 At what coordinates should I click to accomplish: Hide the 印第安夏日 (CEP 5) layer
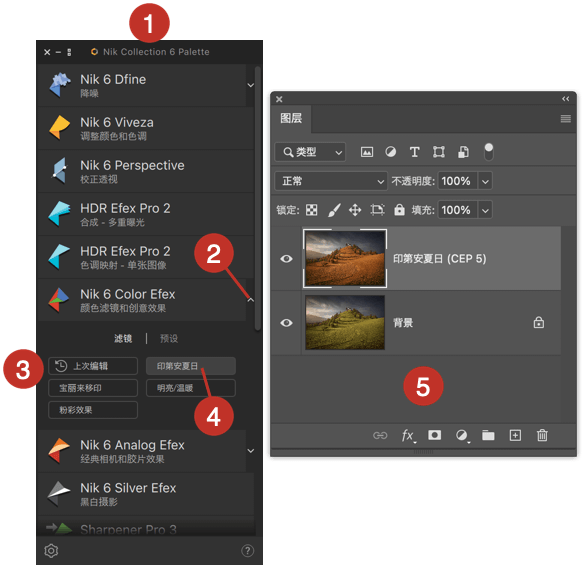(x=286, y=259)
